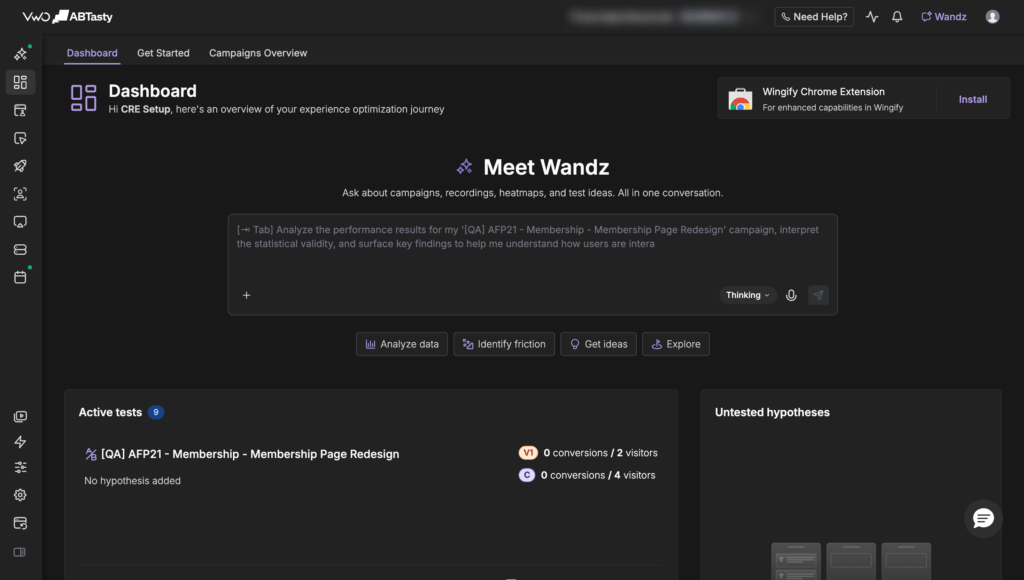The image size is (1024, 580).
Task: Open the user profile avatar menu
Action: [992, 17]
